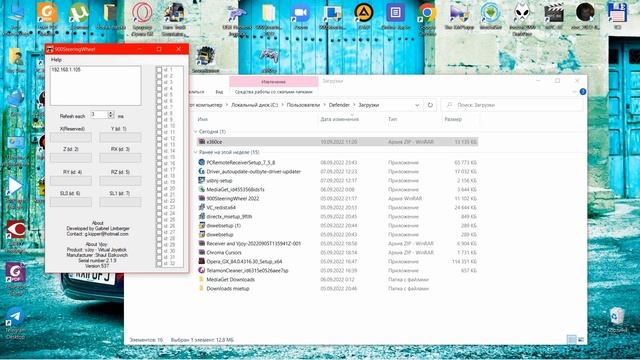Image resolution: width=640 pixels, height=360 pixels.
Task: Open the clapperboard video app desktop icon
Action: pyautogui.click(x=554, y=13)
